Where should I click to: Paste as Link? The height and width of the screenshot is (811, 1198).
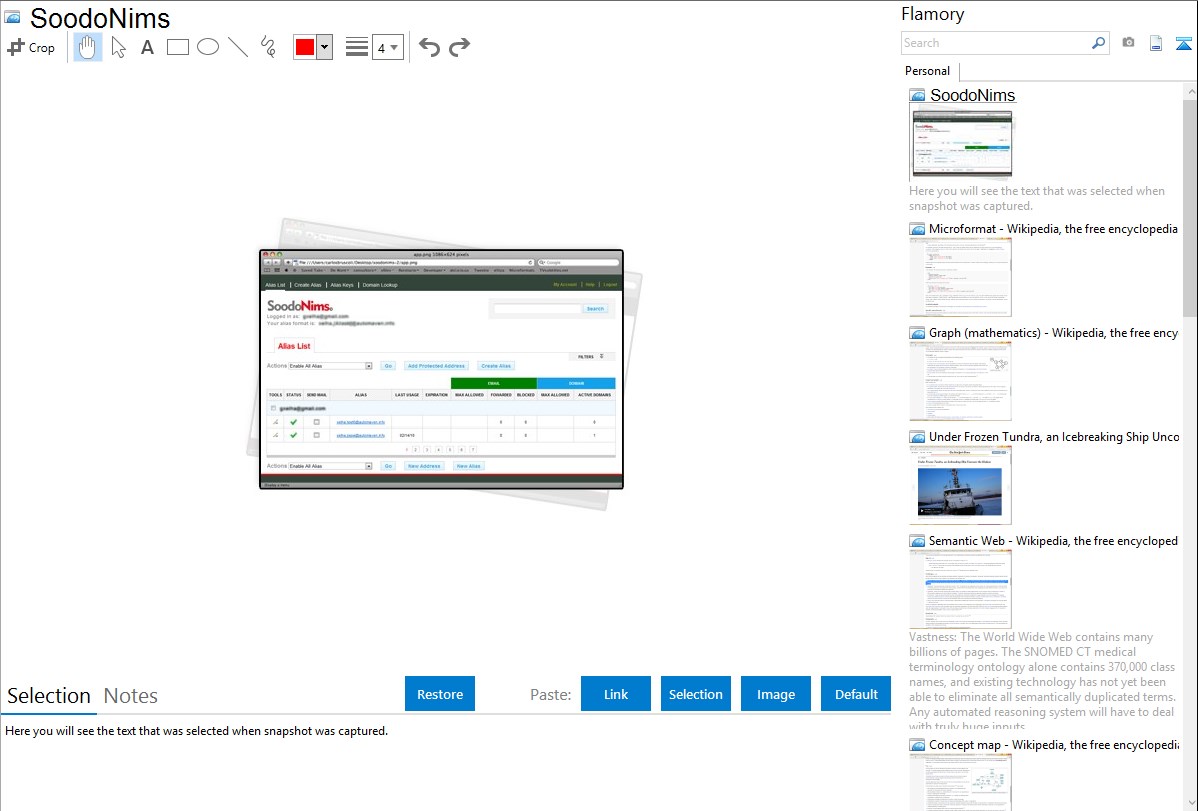click(x=616, y=693)
